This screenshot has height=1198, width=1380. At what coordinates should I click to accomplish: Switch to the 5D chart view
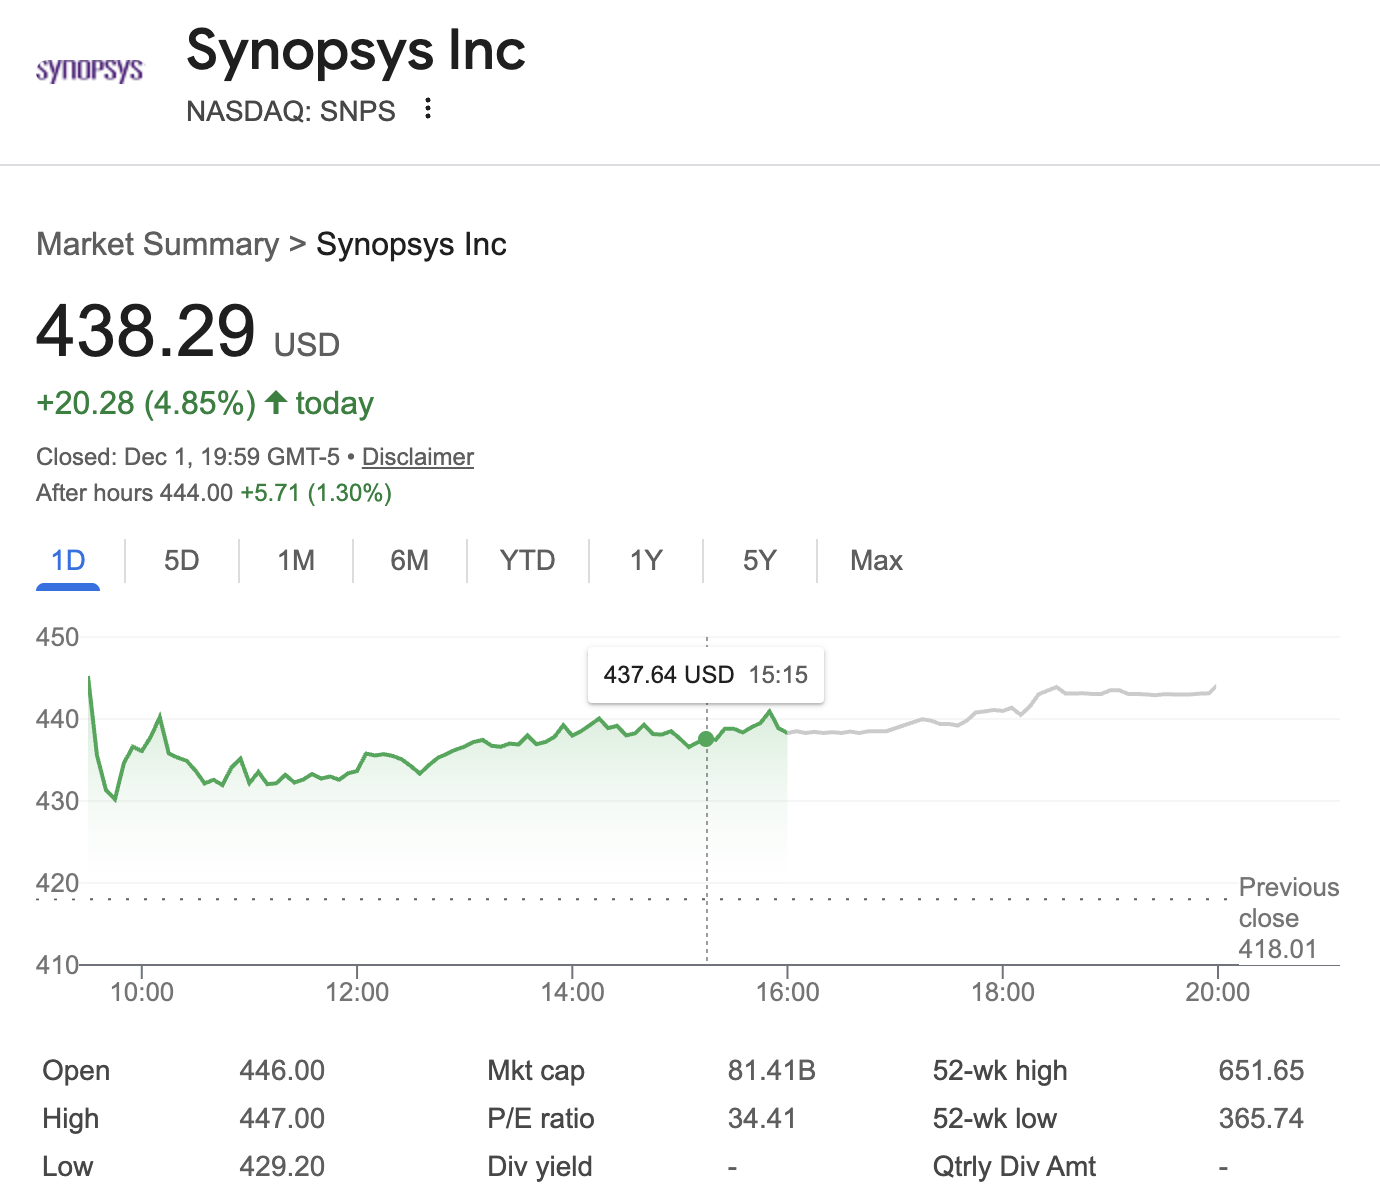[x=181, y=560]
